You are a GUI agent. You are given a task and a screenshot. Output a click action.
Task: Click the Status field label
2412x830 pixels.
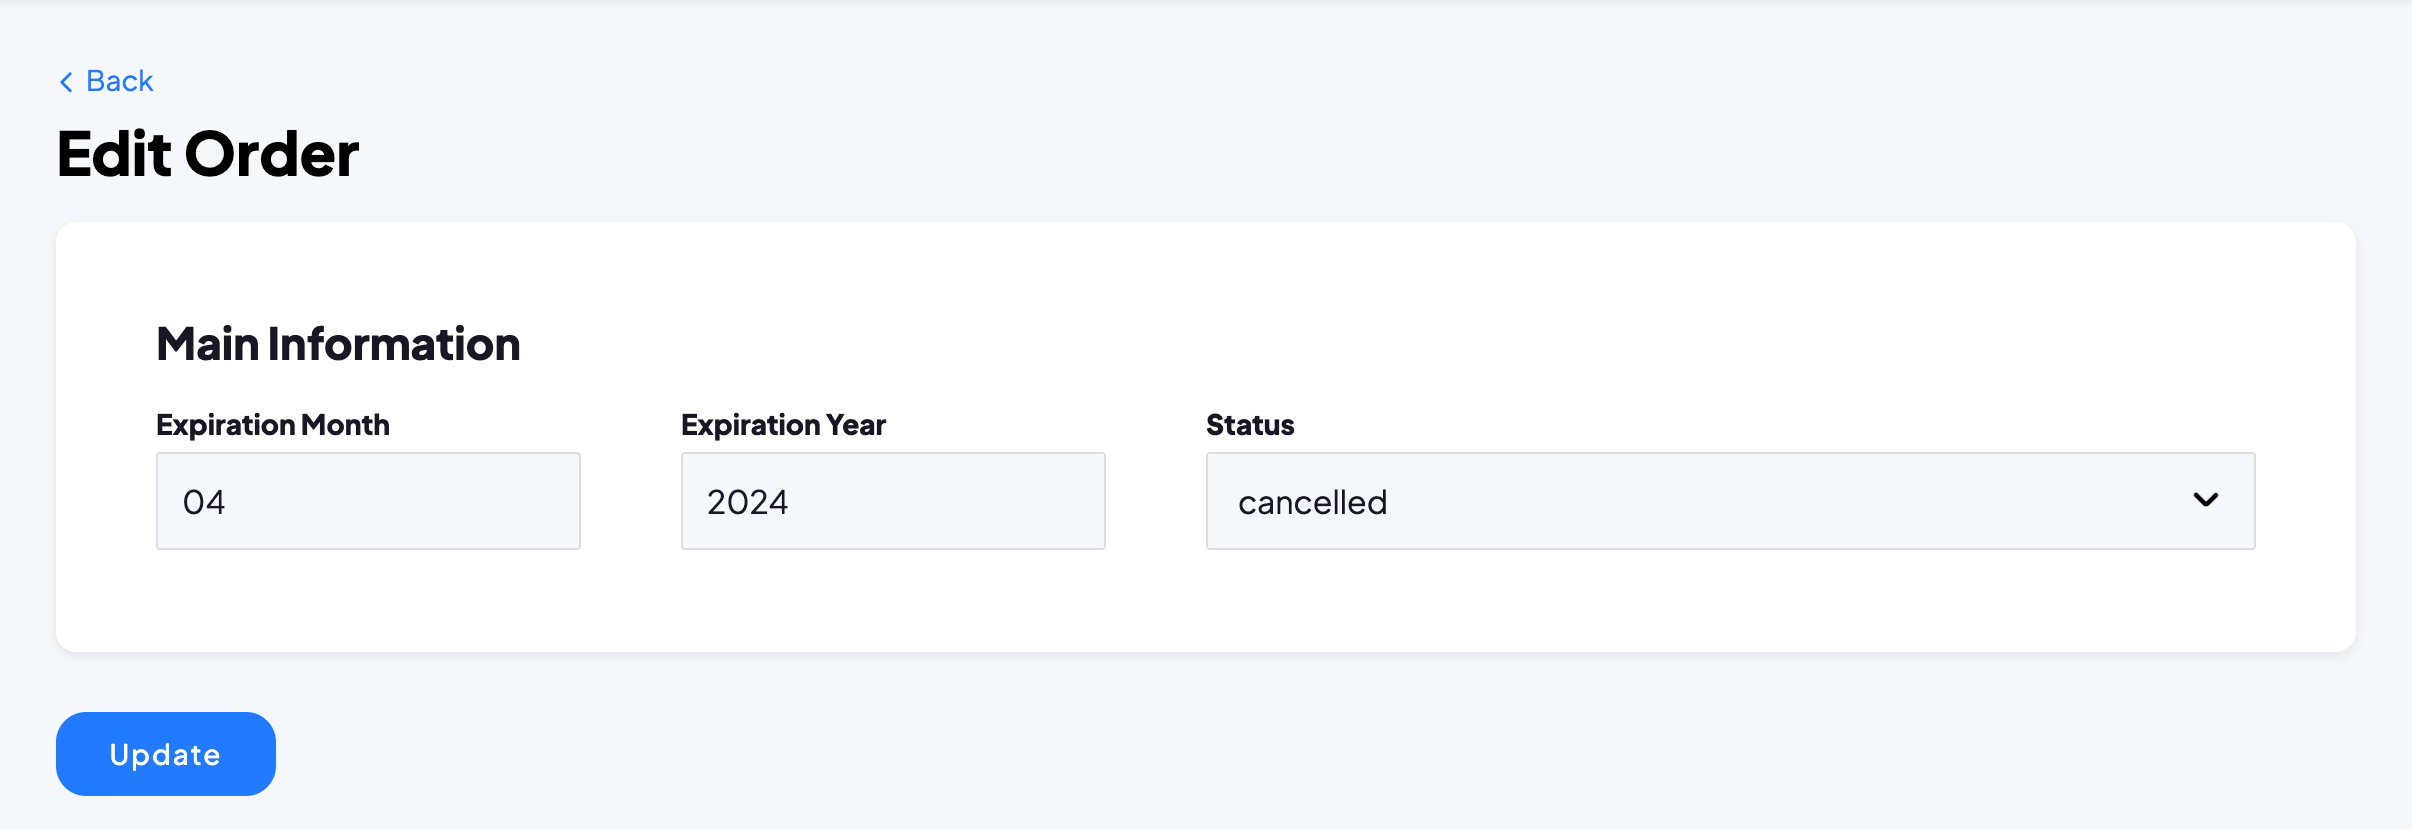pos(1249,425)
